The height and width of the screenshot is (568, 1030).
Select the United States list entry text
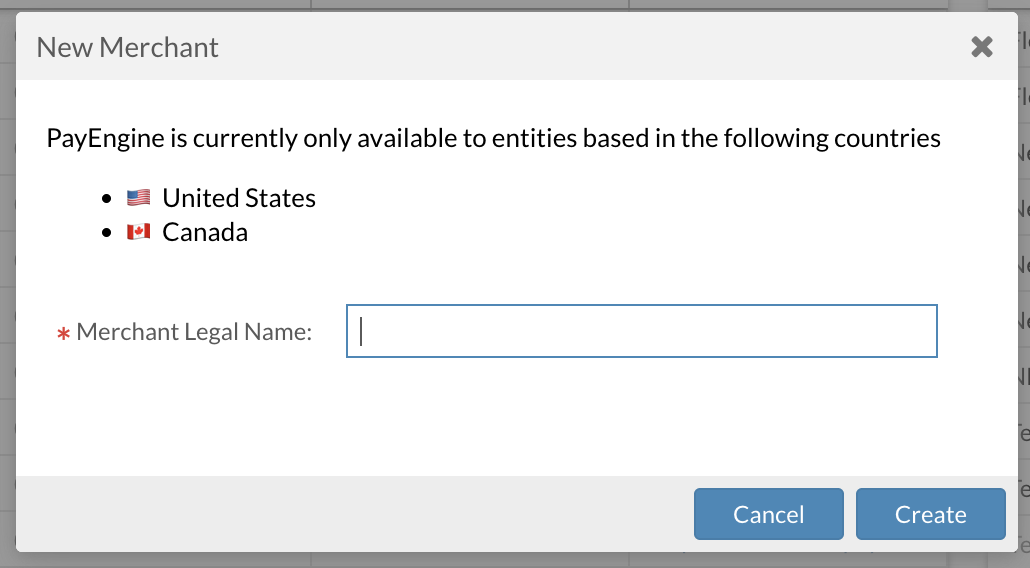[x=239, y=198]
